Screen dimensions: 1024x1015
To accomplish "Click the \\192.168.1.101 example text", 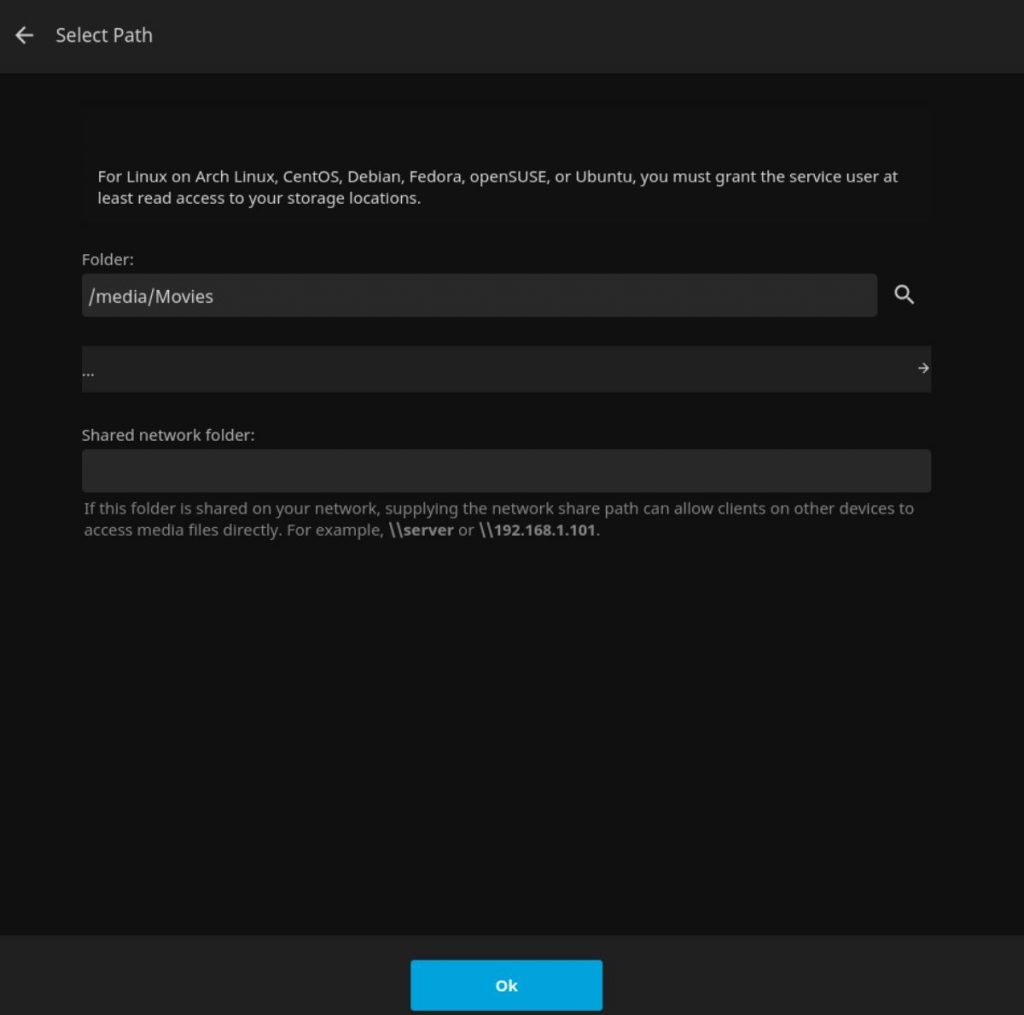I will 537,530.
